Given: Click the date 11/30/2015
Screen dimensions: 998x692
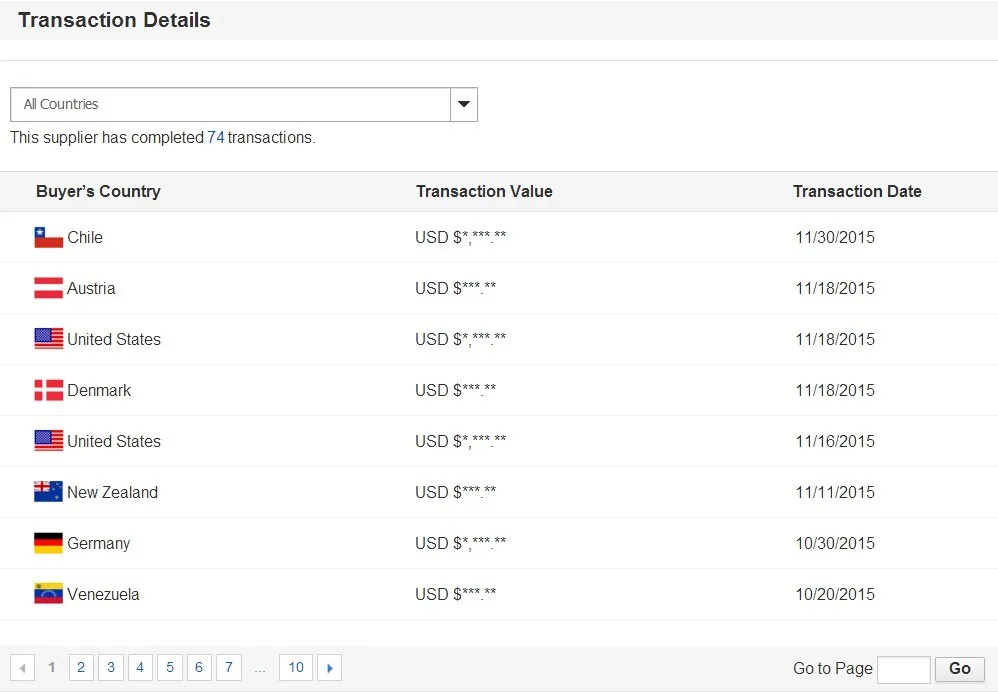Looking at the screenshot, I should (x=835, y=237).
